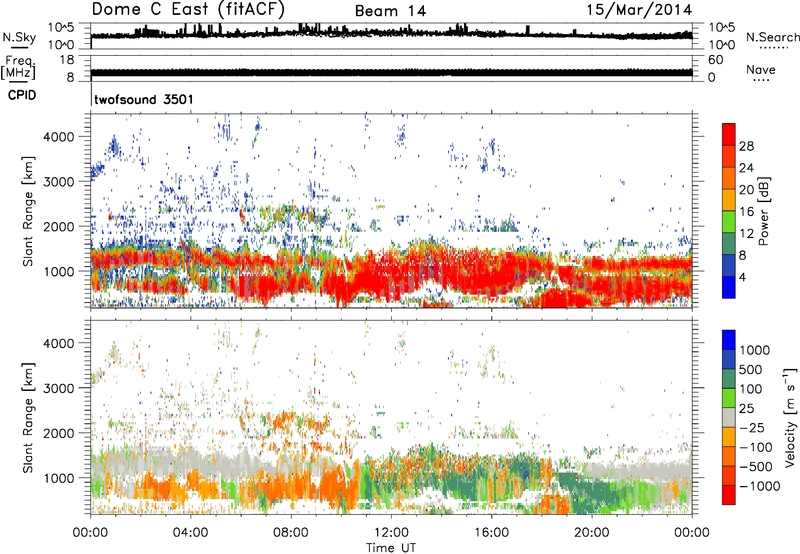This screenshot has width=800, height=554.
Task: Click the red top segment of Power colorbar
Action: point(729,134)
